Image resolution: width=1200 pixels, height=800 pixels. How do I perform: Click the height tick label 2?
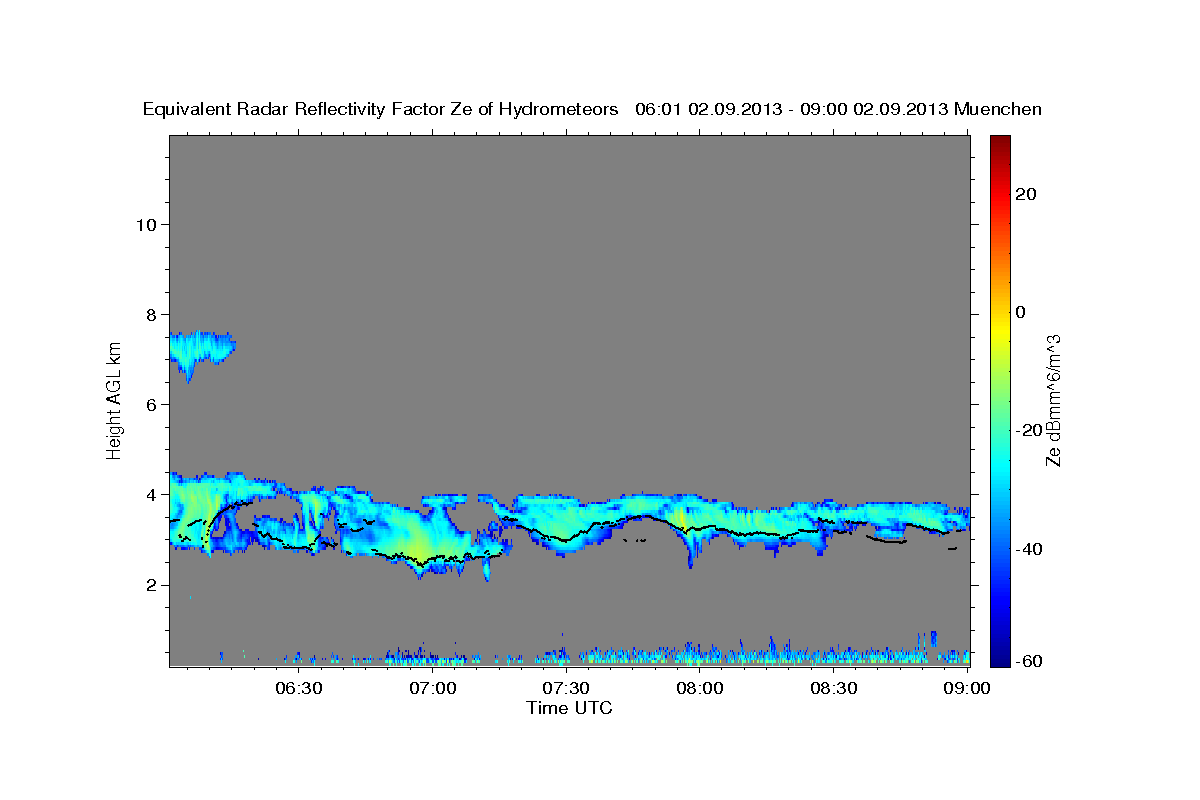[152, 585]
